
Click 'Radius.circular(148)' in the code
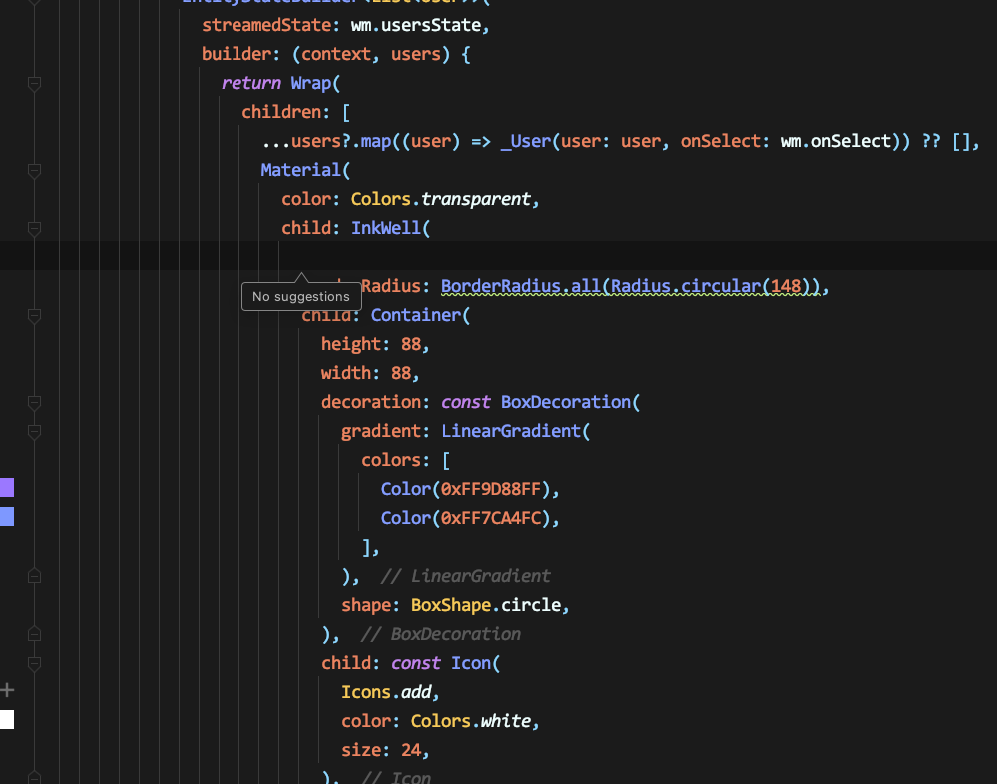[x=710, y=286]
